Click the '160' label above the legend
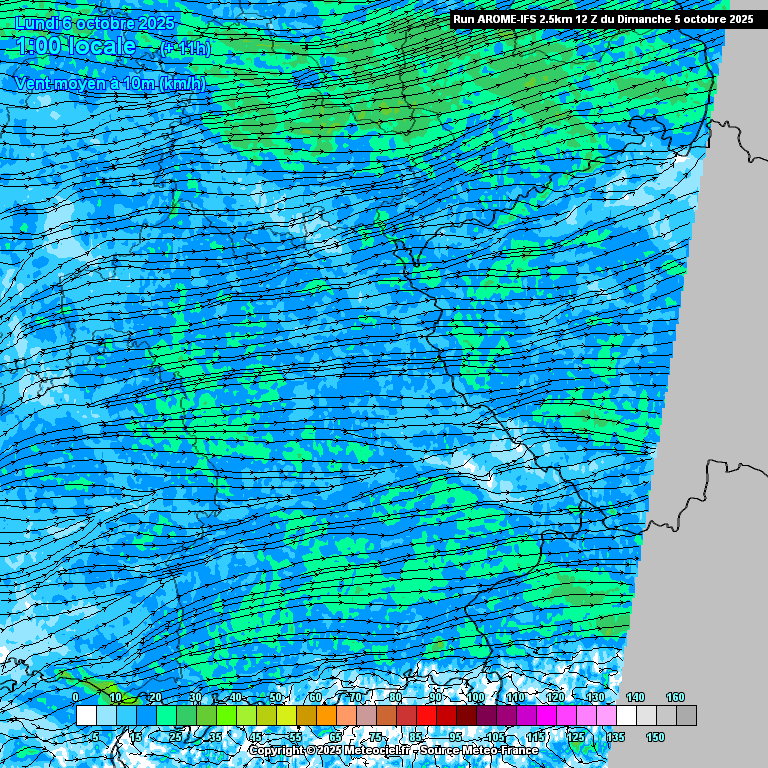Screen dimensions: 768x768 676,697
